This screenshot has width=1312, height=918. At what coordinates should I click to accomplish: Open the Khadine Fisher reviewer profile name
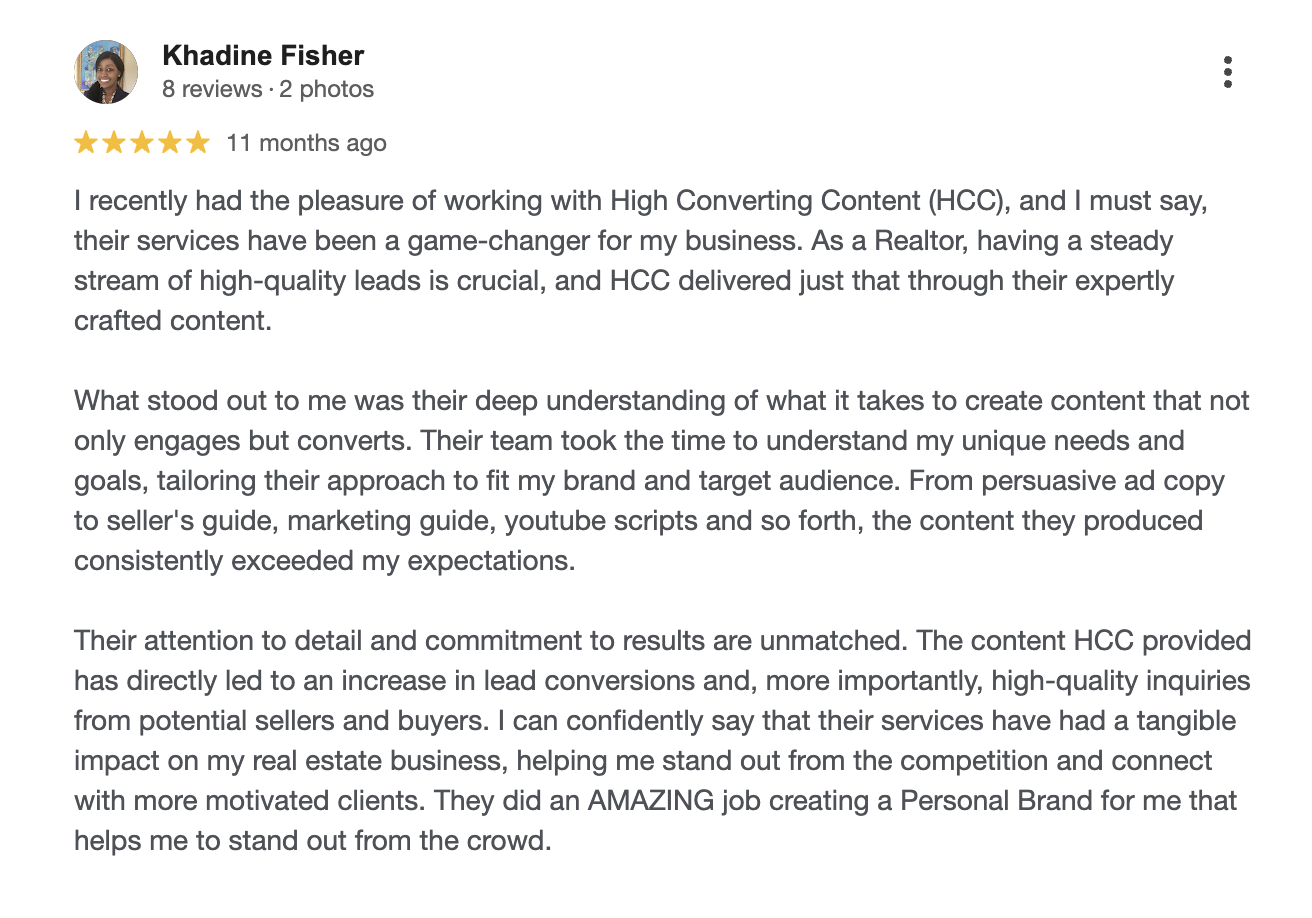point(263,56)
